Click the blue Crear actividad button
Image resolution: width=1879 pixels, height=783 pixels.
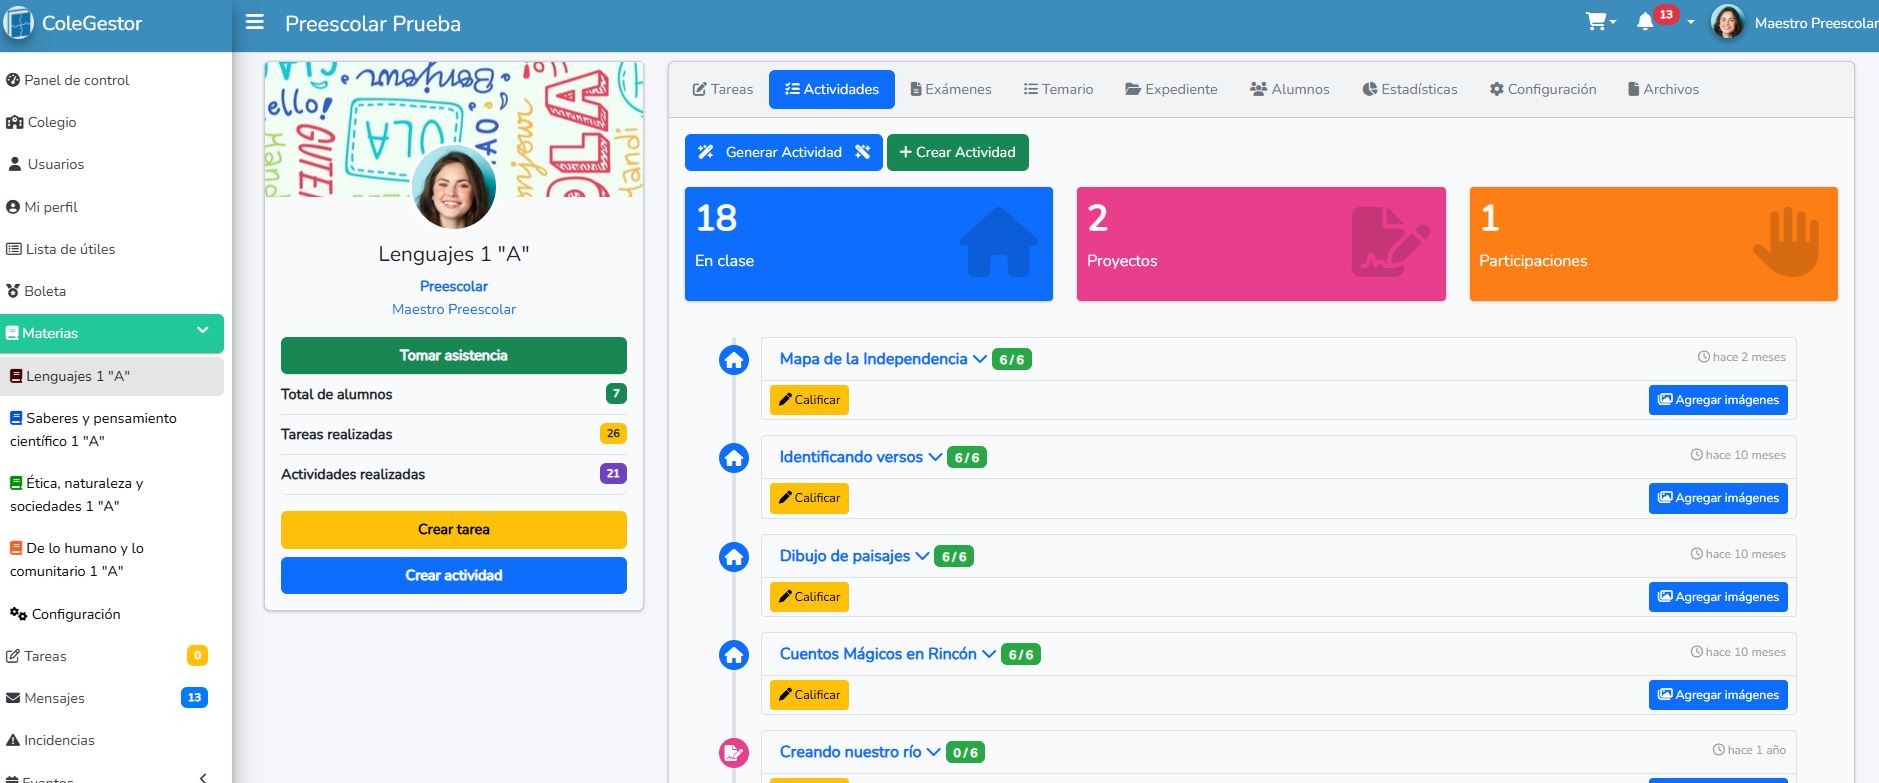coord(454,575)
